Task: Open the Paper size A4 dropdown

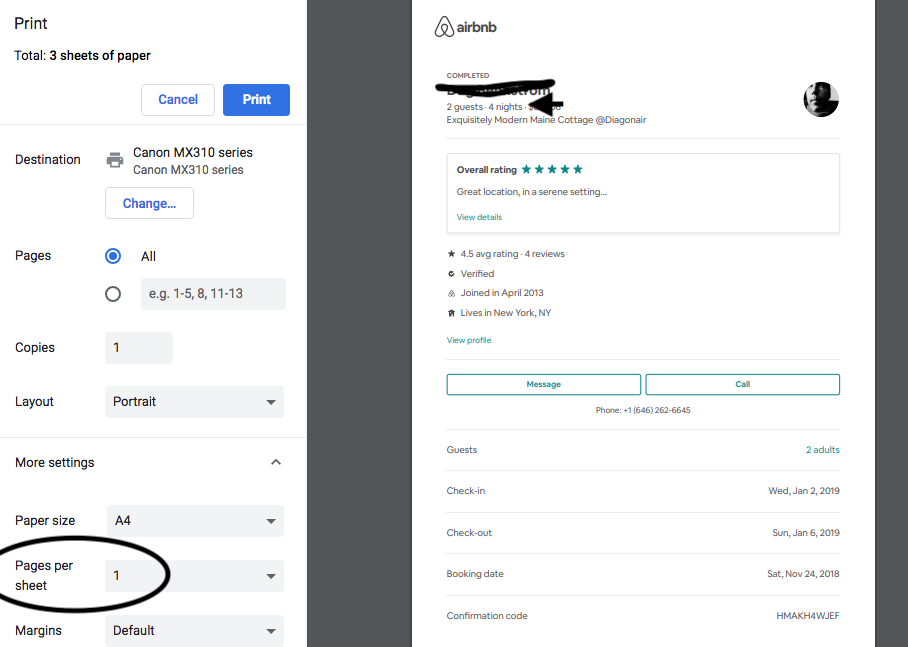Action: tap(194, 521)
